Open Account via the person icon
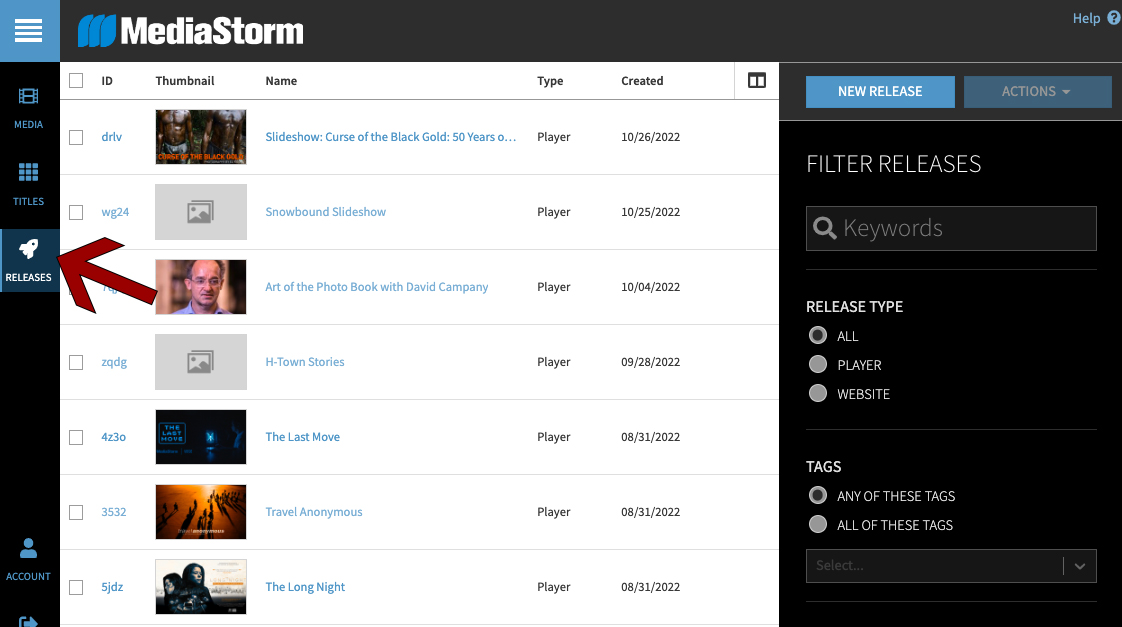 (28, 548)
